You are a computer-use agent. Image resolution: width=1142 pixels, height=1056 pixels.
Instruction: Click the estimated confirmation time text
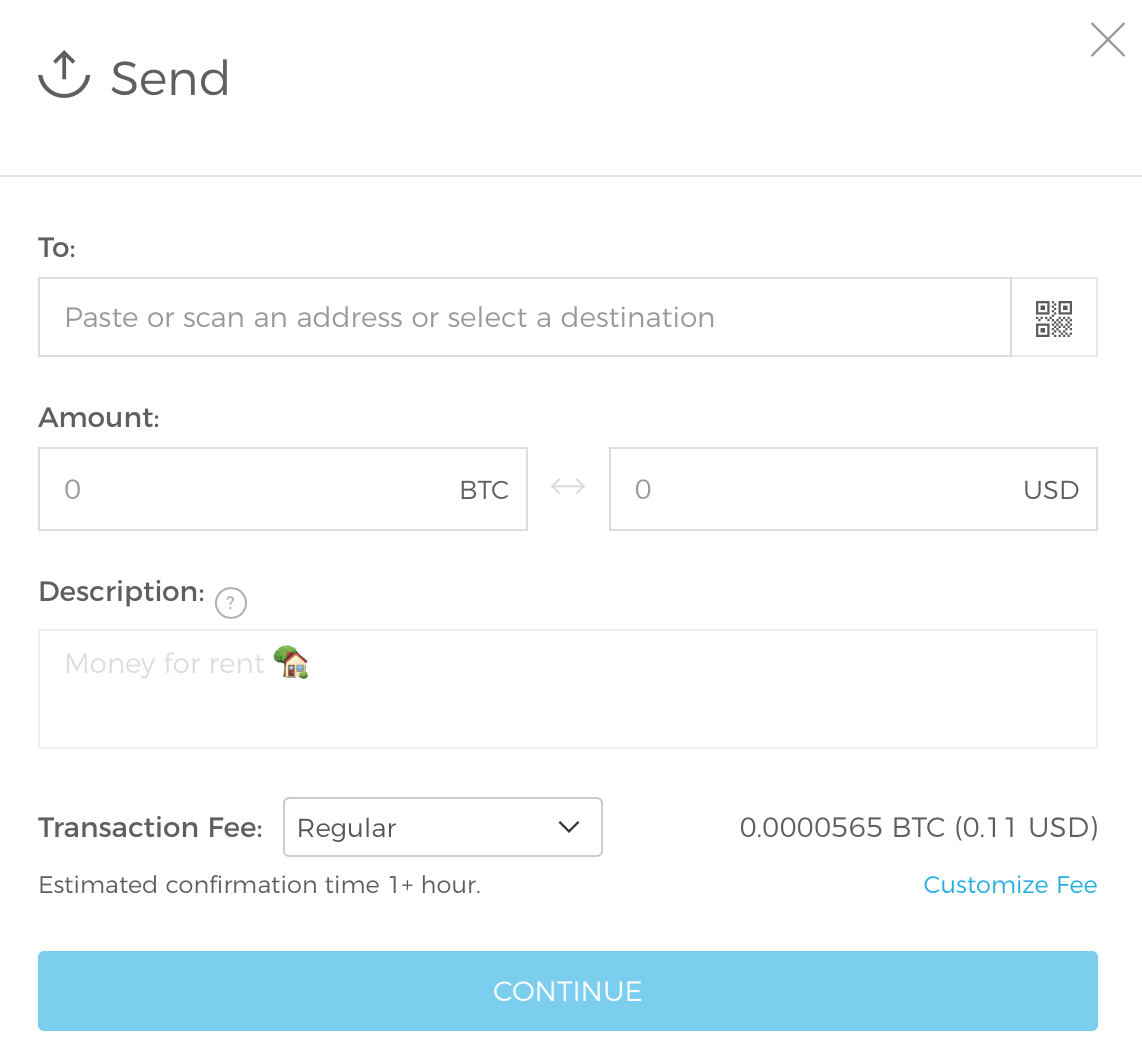259,885
